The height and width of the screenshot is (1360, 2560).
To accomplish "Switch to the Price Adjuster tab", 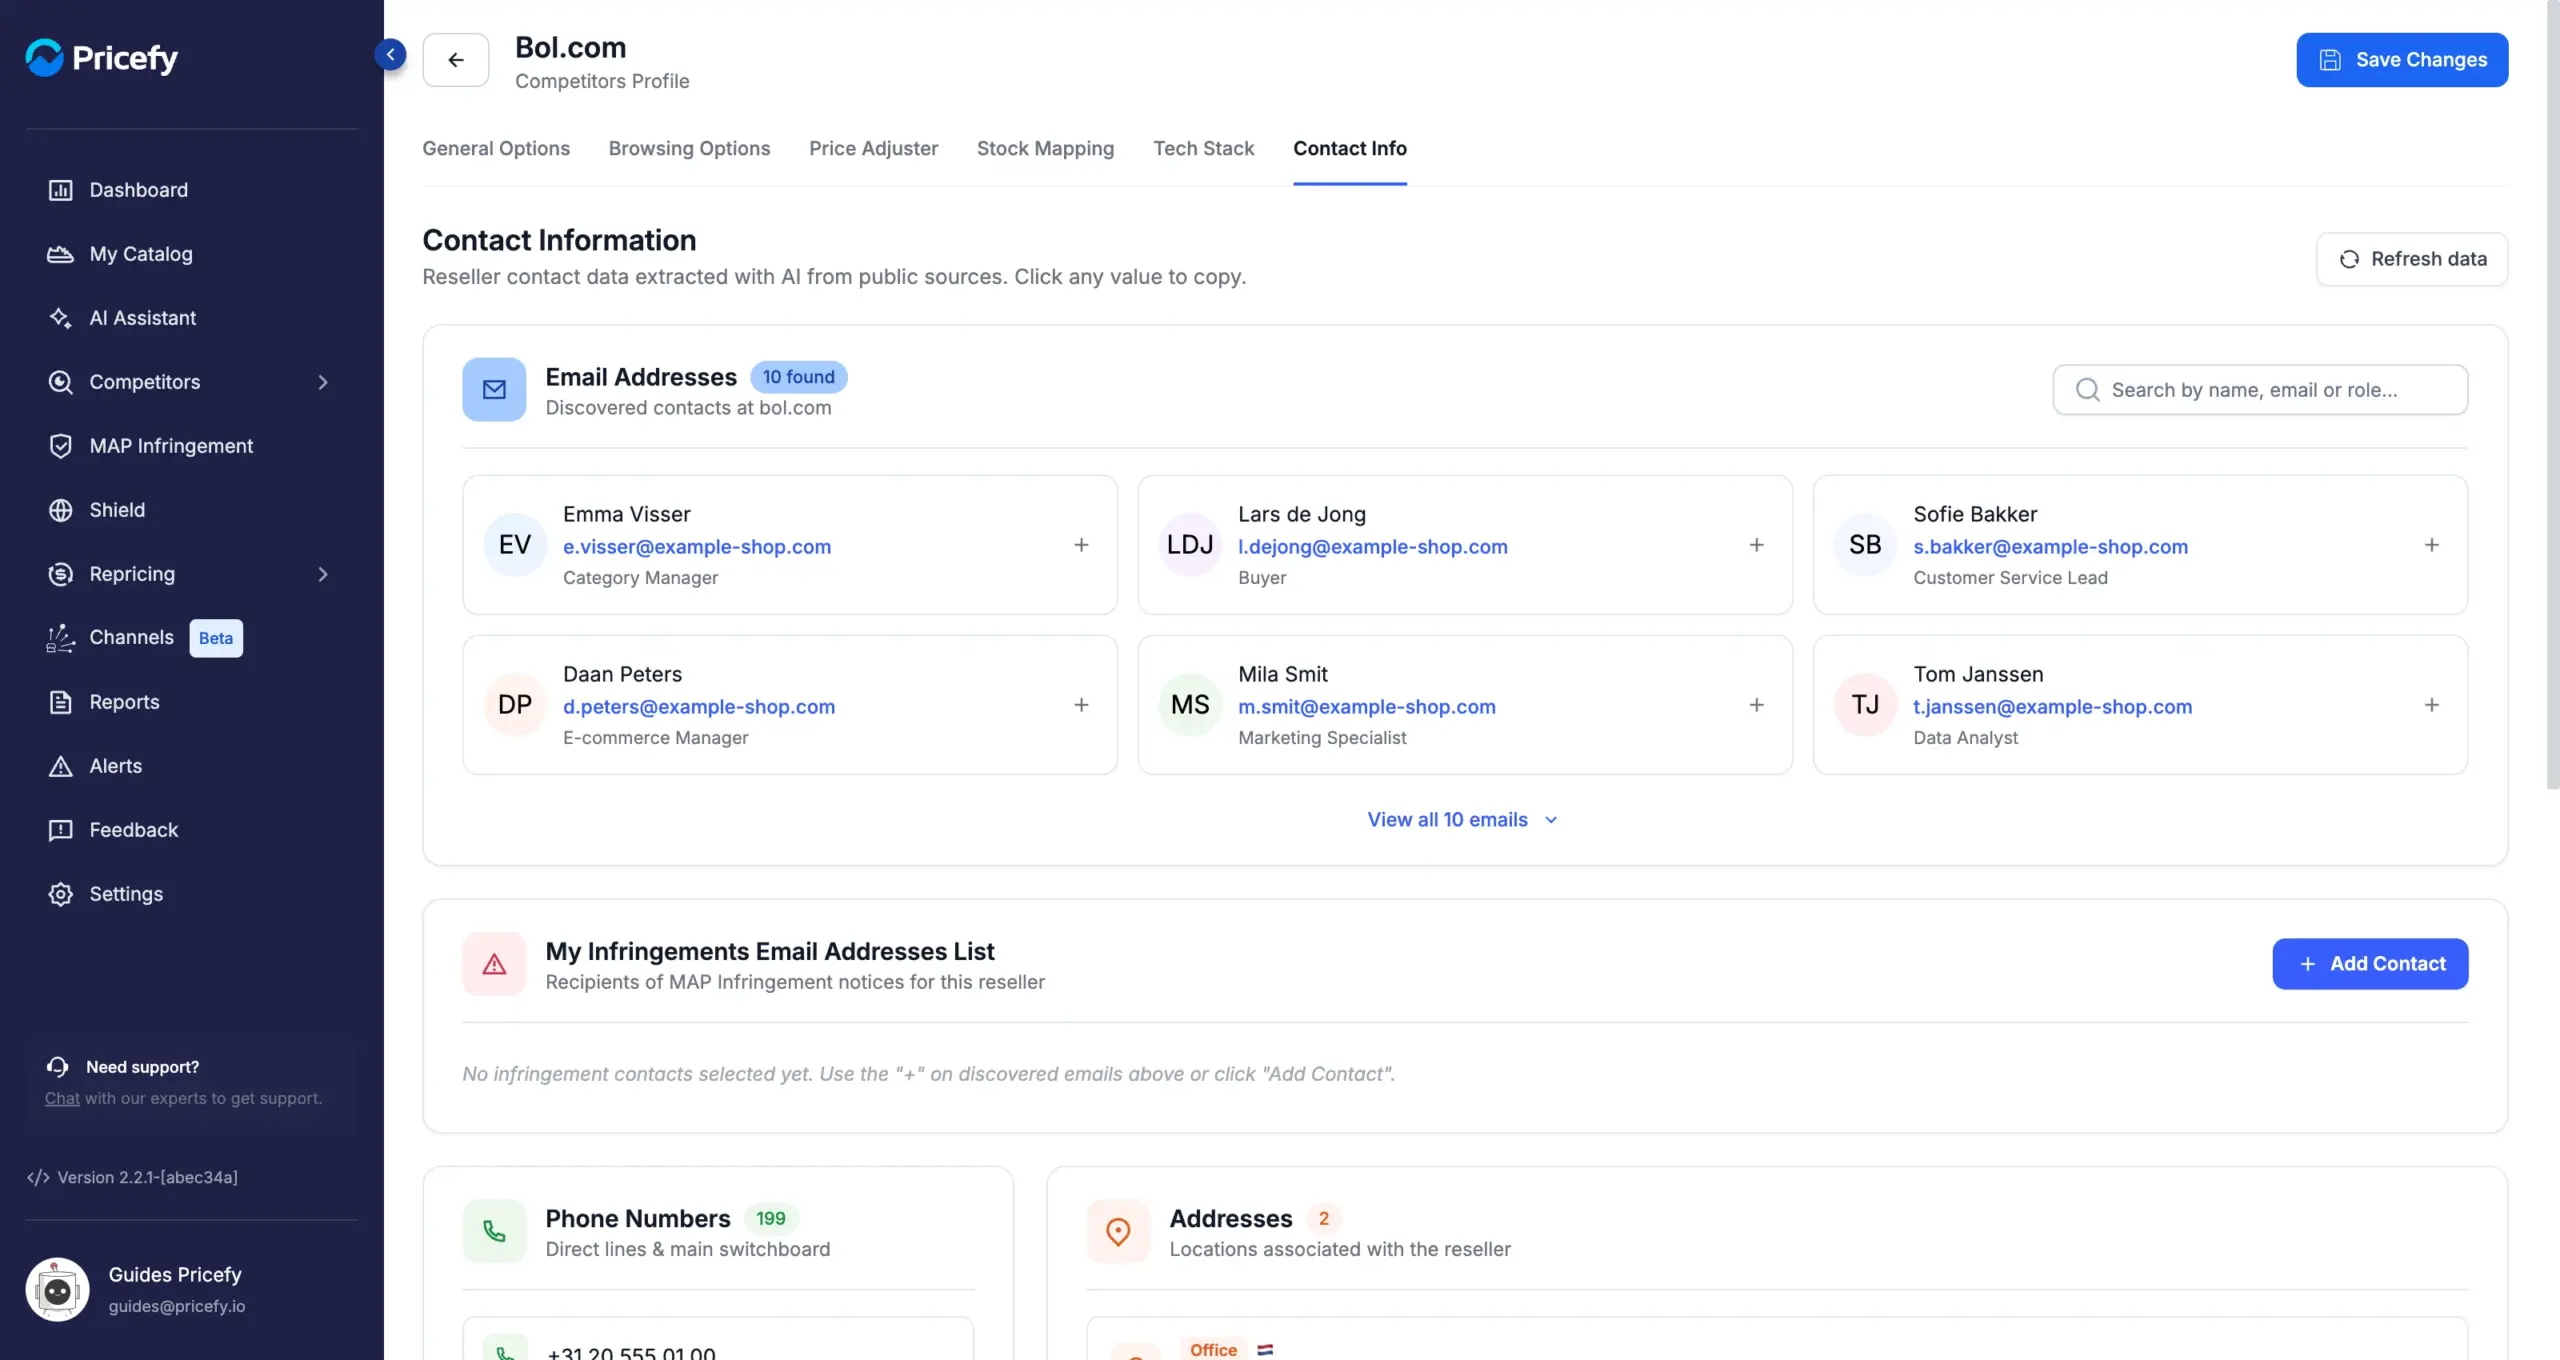I will point(873,148).
